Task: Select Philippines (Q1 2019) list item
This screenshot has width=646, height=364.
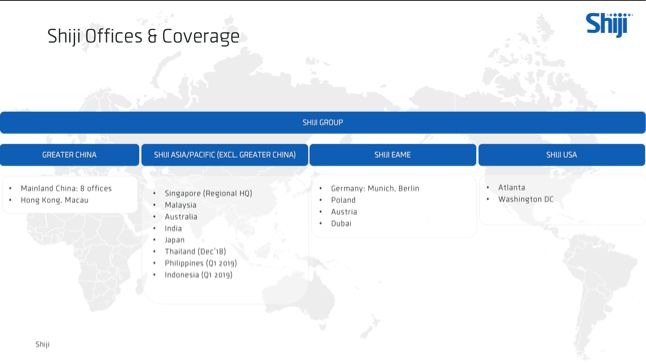Action: [201, 263]
